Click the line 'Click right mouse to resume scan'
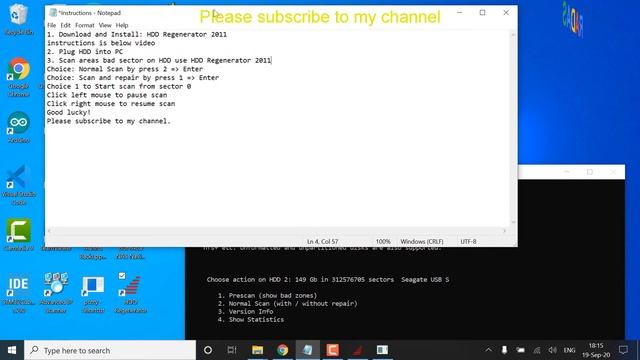The height and width of the screenshot is (360, 640). (111, 104)
